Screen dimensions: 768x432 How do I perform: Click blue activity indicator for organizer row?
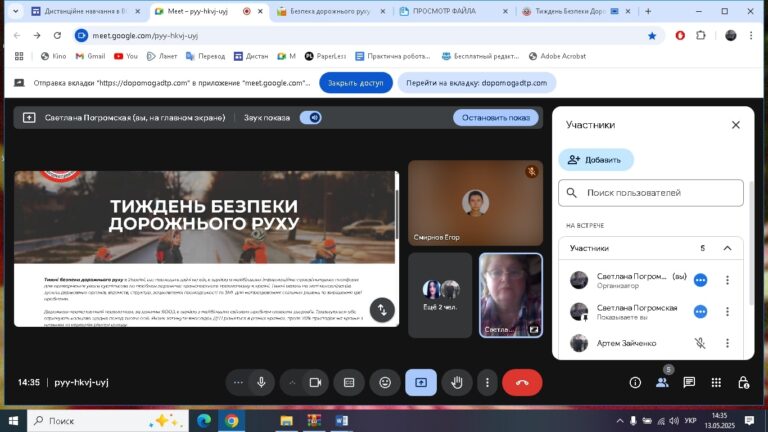700,280
